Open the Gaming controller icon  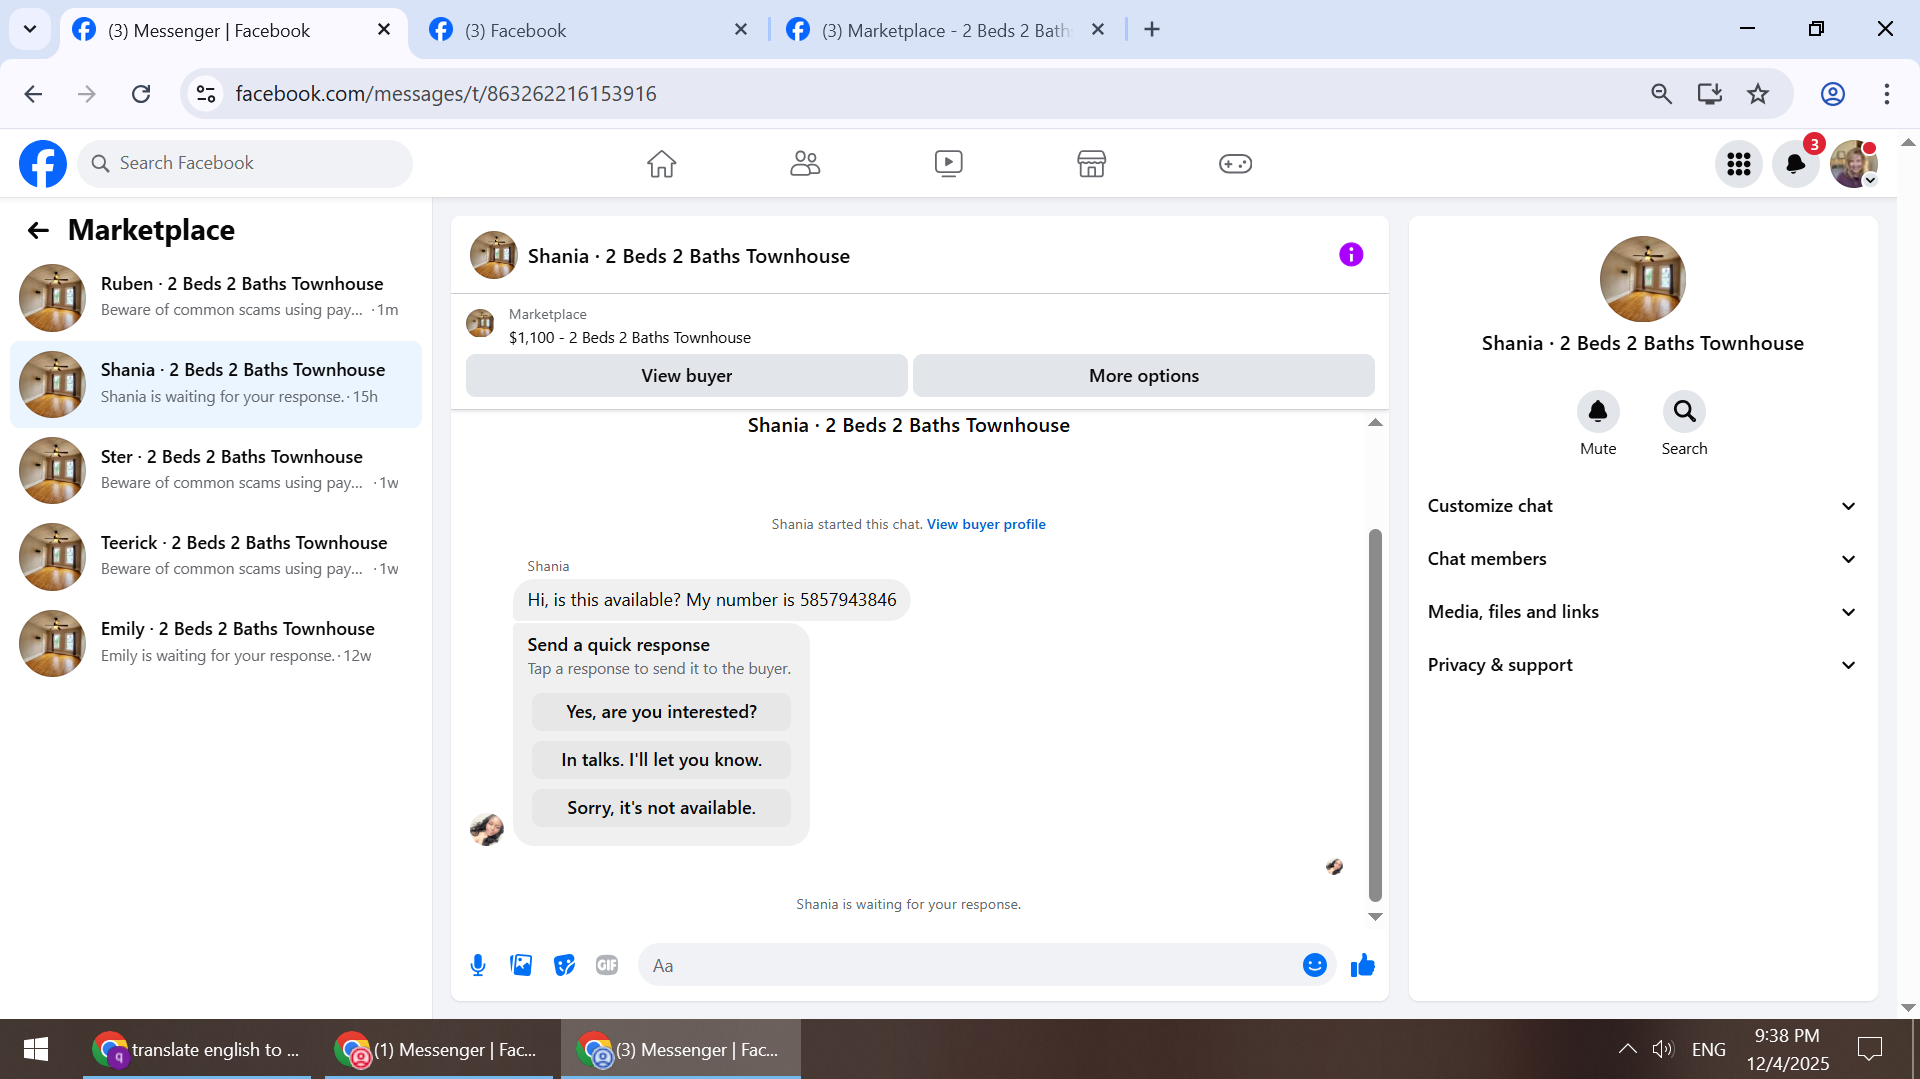coord(1235,163)
